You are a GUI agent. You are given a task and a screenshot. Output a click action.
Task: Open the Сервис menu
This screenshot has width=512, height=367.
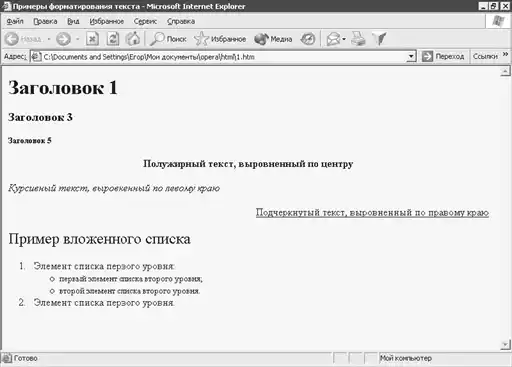pyautogui.click(x=145, y=21)
